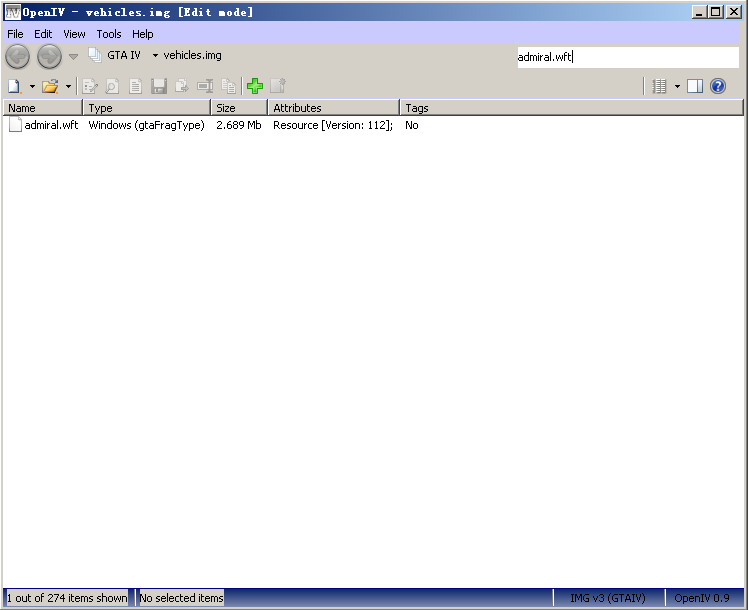748x610 pixels.
Task: Click the text document toolbar icon
Action: [x=135, y=86]
